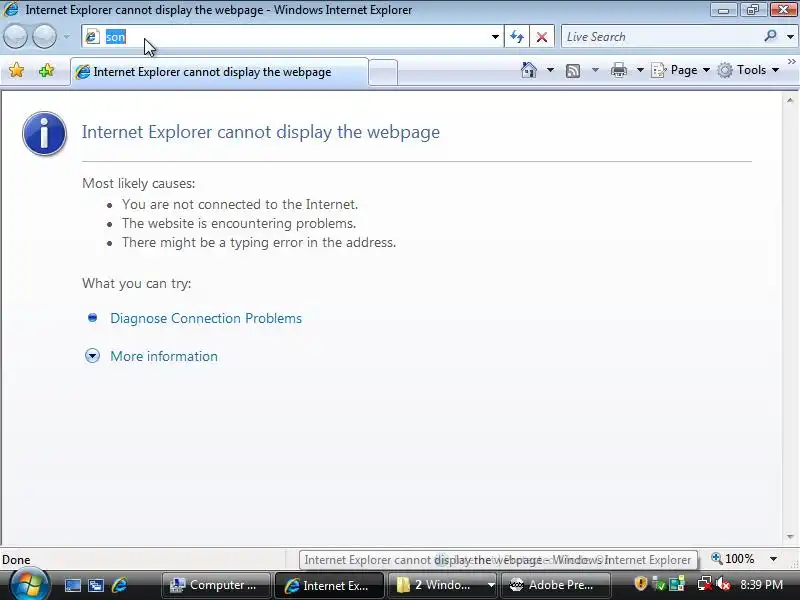Viewport: 800px width, 600px height.
Task: Click the multi-colored squares tray icon
Action: click(677, 584)
